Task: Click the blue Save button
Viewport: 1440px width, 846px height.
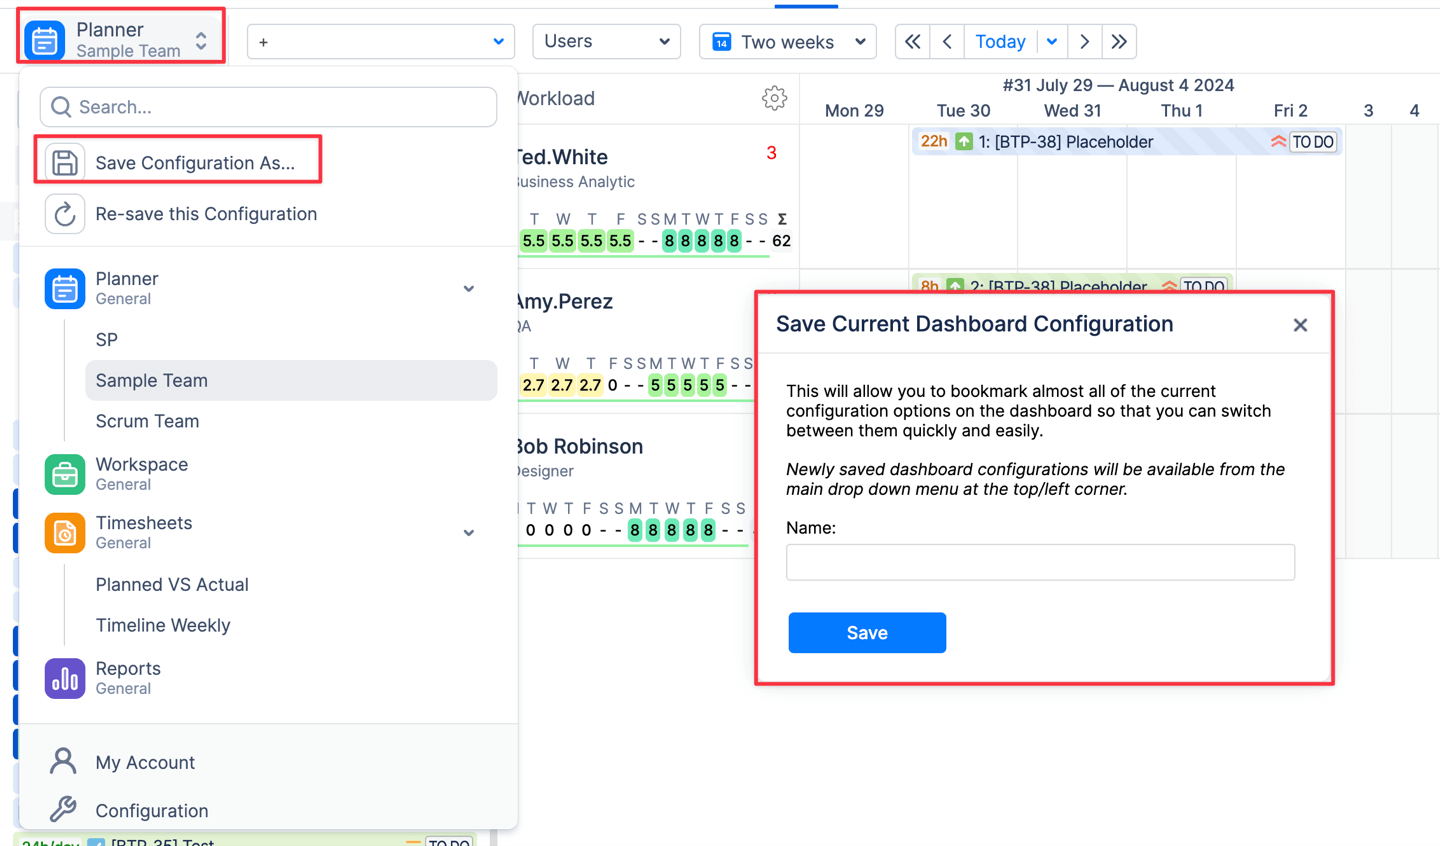Action: [x=867, y=633]
